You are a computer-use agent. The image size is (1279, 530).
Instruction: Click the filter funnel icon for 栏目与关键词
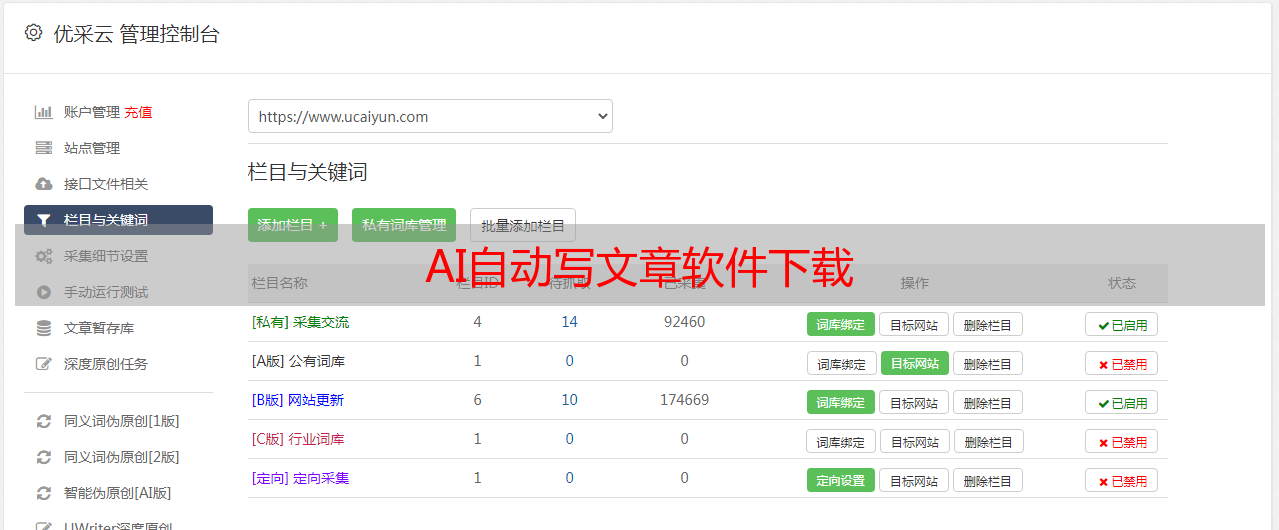(x=44, y=220)
